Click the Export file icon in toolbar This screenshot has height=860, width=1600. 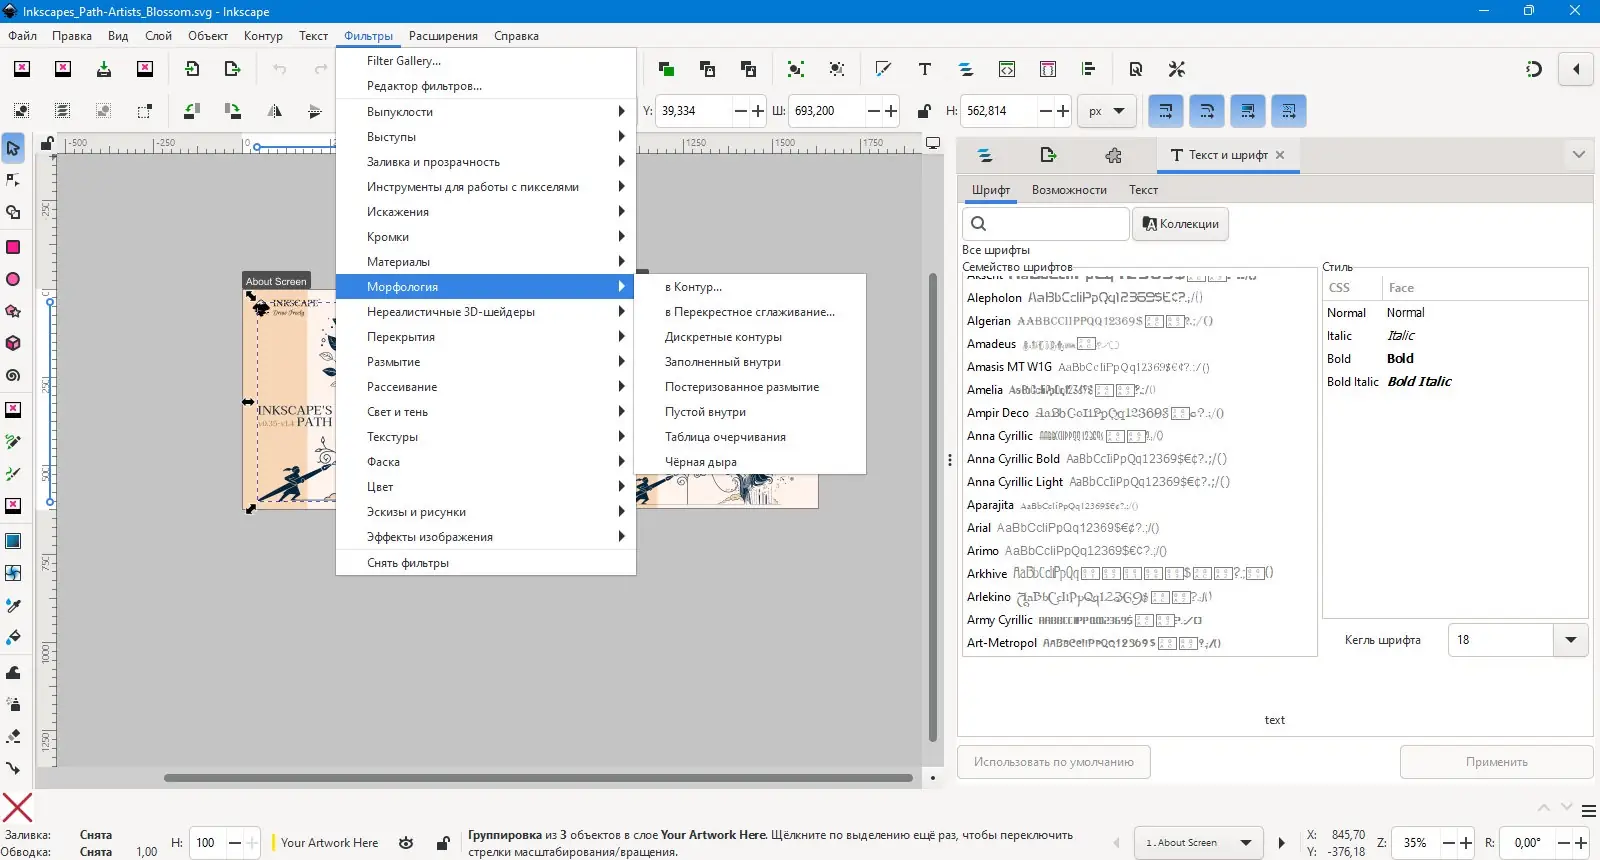[x=233, y=69]
